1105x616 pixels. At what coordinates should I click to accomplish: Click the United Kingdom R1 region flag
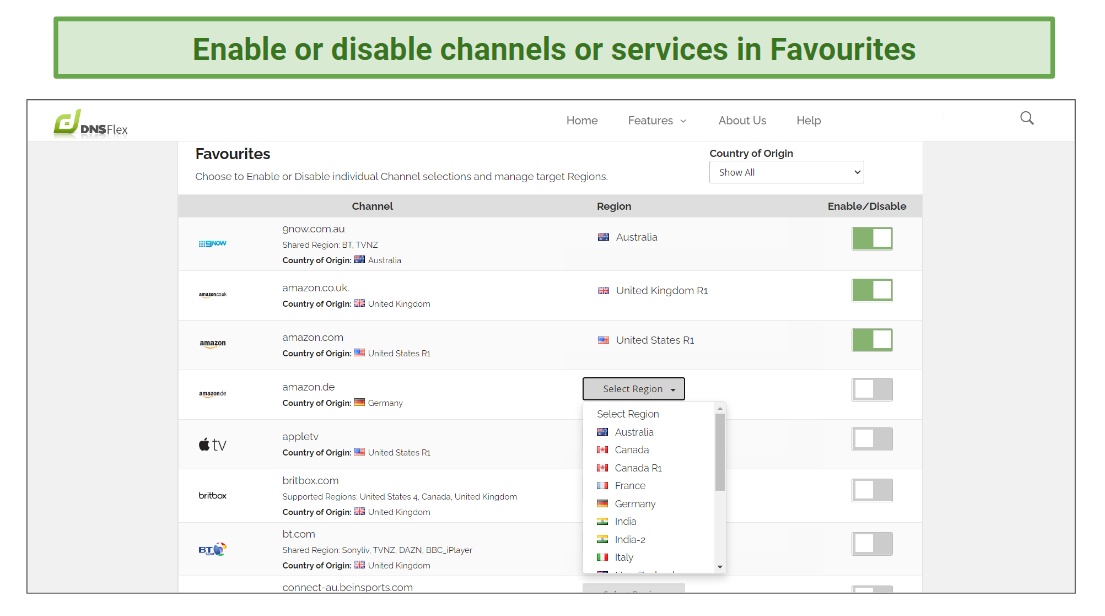pos(603,290)
